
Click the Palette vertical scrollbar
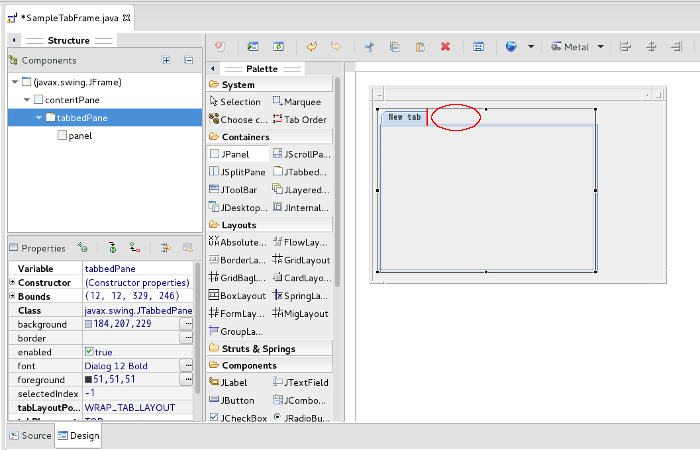[x=338, y=182]
